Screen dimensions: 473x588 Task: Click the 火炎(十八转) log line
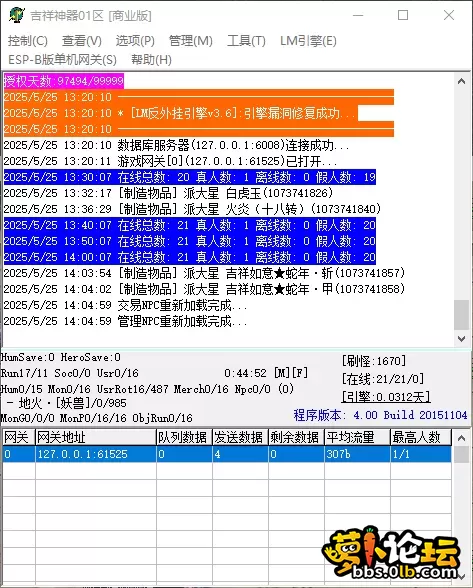[x=192, y=209]
